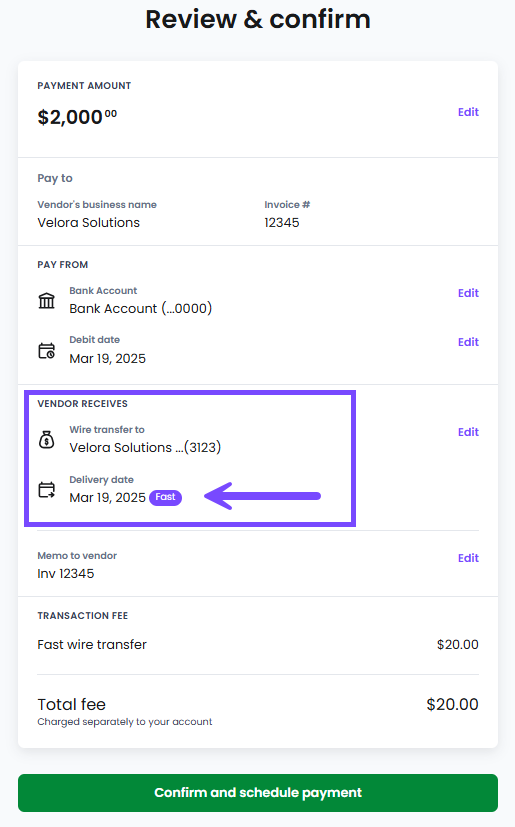This screenshot has height=827, width=515.
Task: Click the Total fee $20.00 amount
Action: (x=452, y=704)
